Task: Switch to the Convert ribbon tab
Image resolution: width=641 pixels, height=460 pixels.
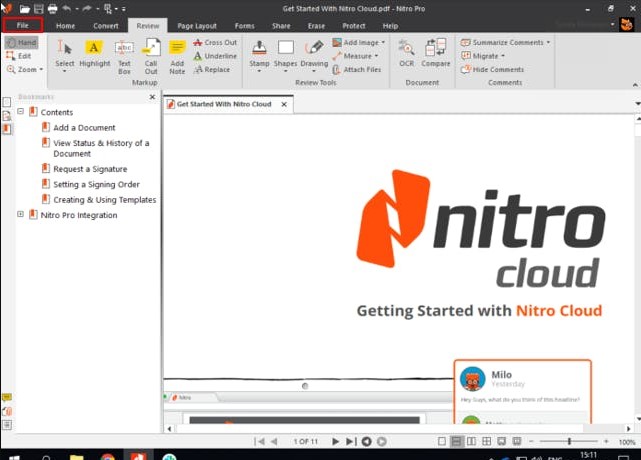Action: 105,26
